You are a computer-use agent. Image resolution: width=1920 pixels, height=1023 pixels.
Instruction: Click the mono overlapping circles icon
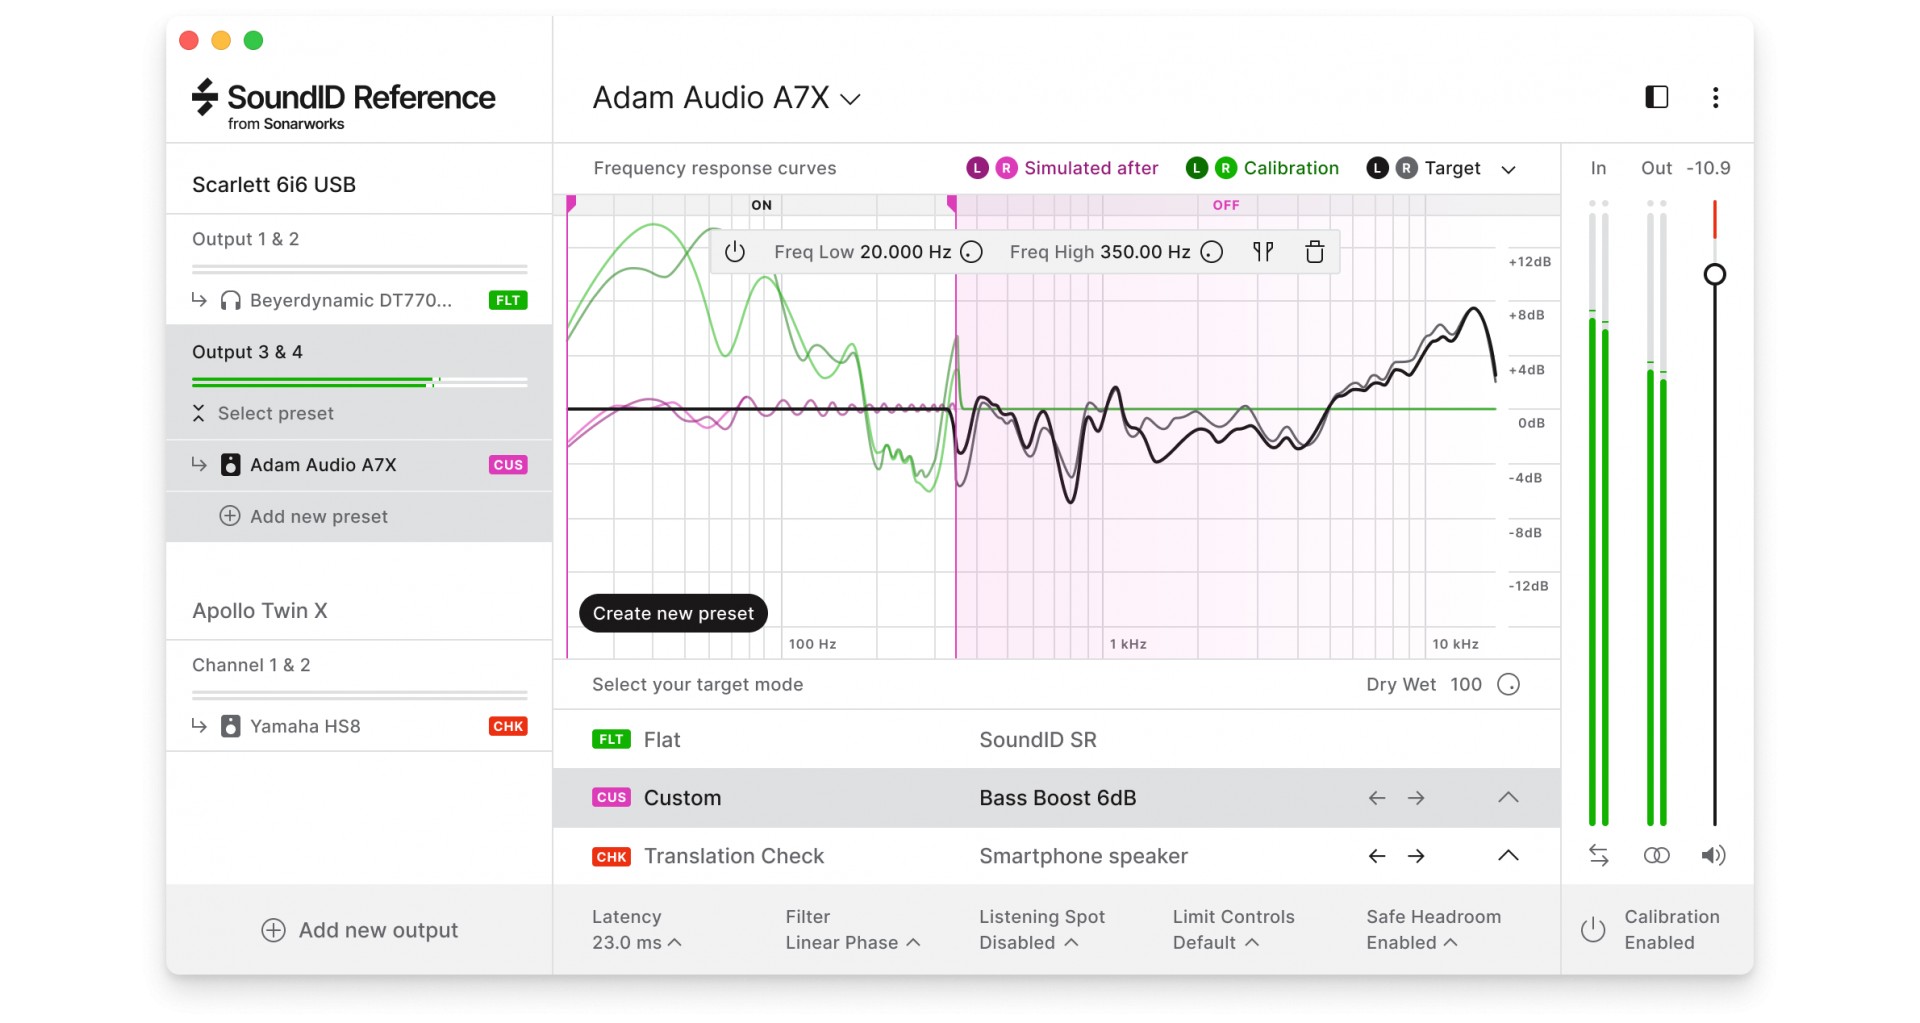pyautogui.click(x=1656, y=855)
